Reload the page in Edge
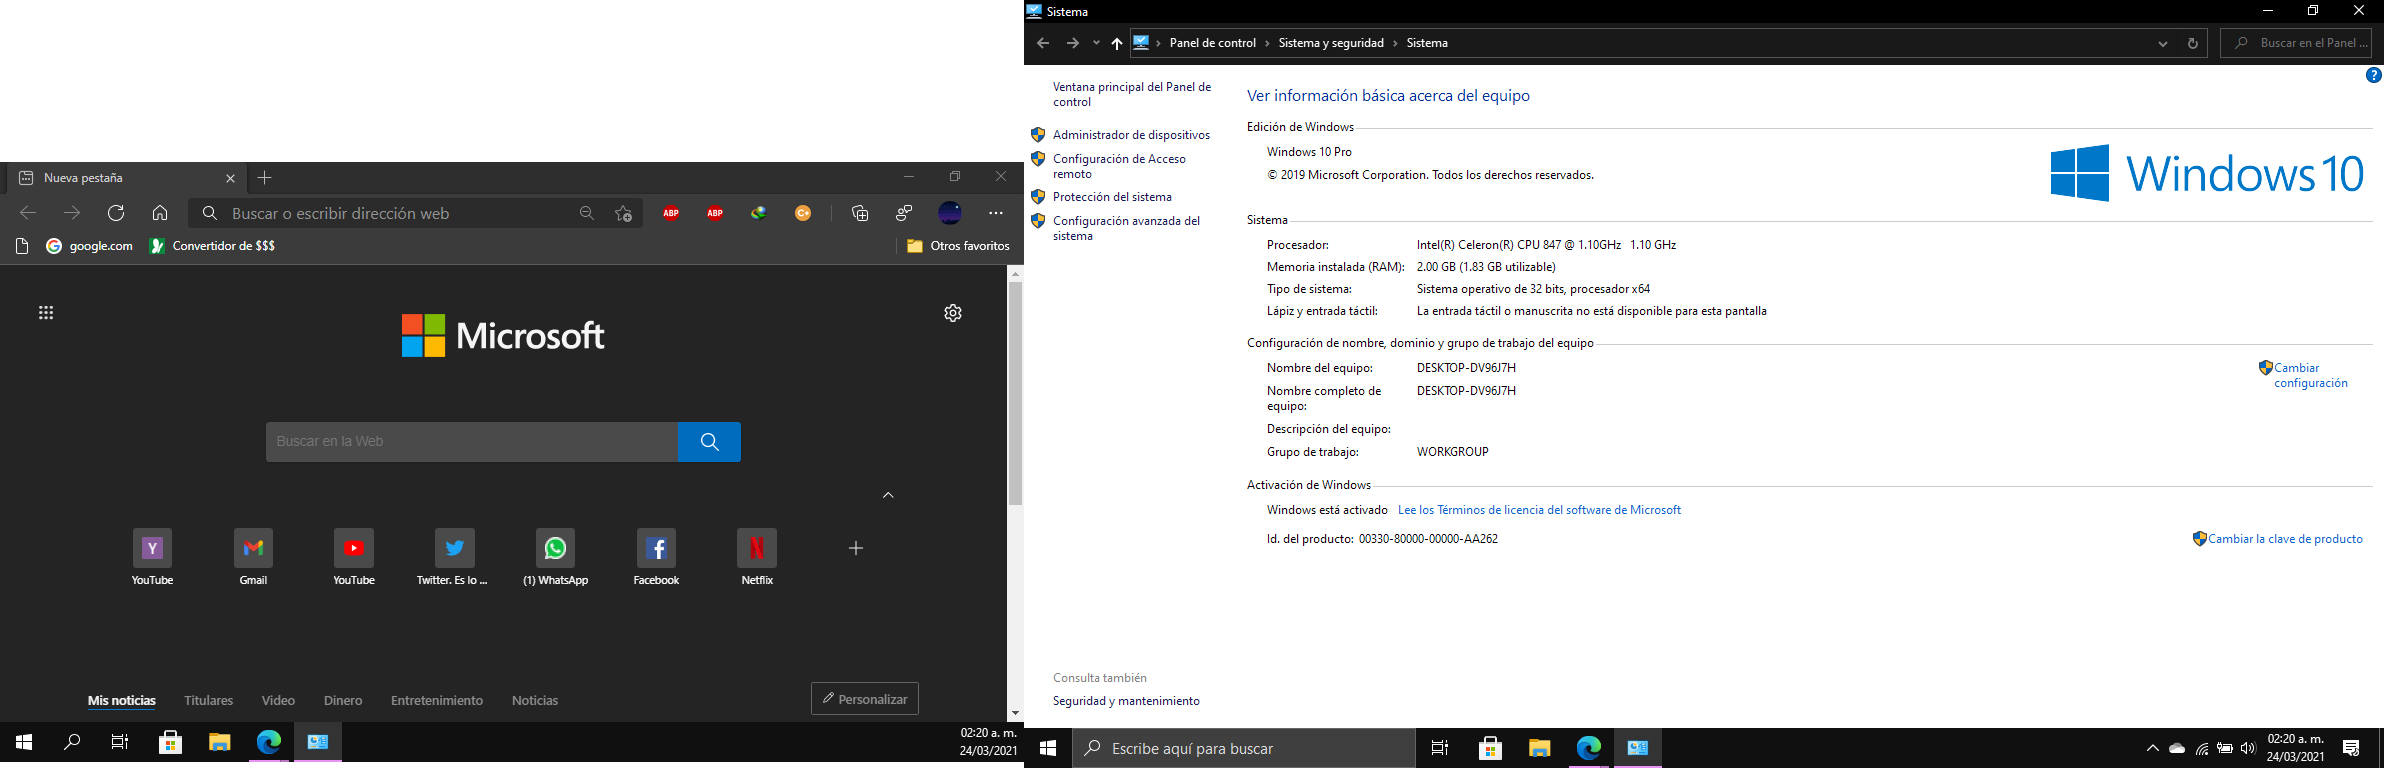 pyautogui.click(x=116, y=213)
